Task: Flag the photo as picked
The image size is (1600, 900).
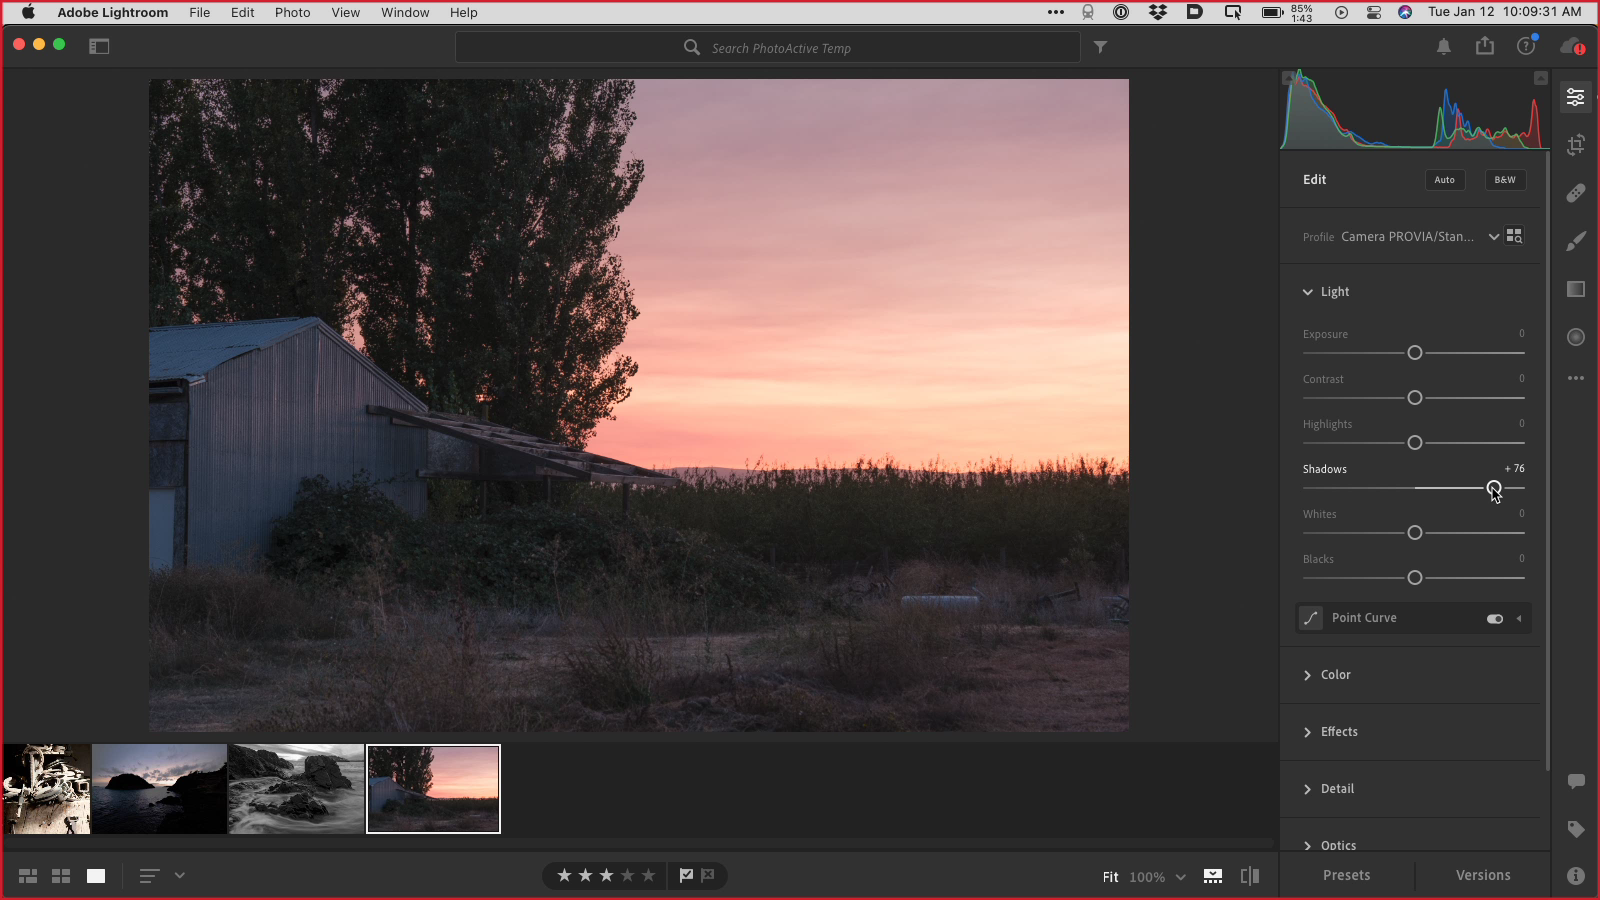Action: point(686,875)
